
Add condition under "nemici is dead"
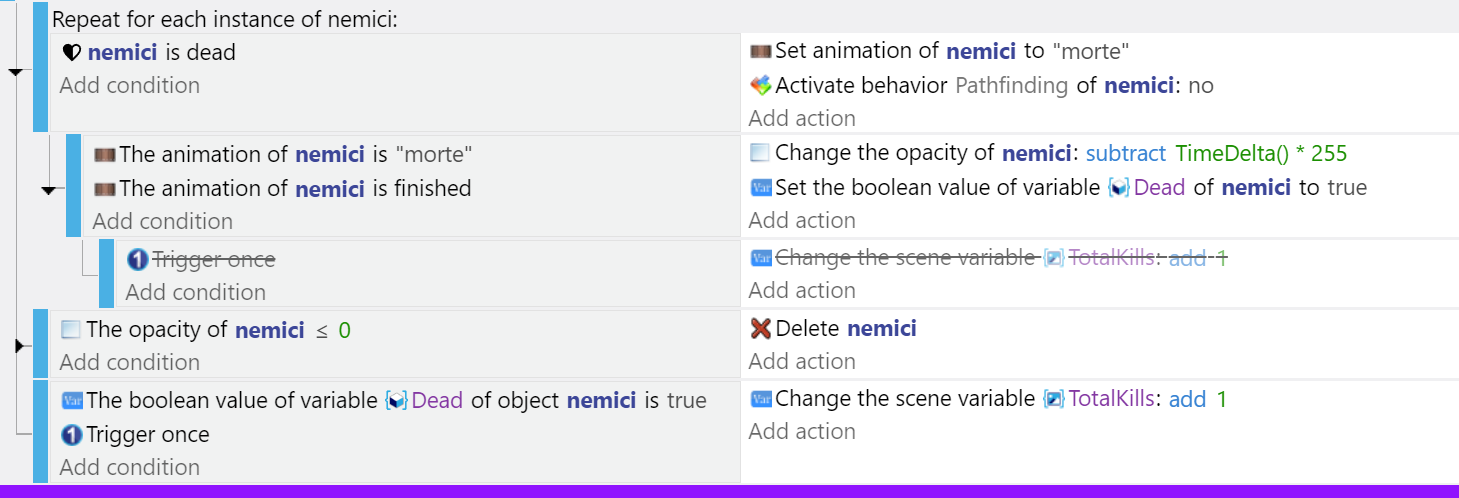pyautogui.click(x=130, y=86)
